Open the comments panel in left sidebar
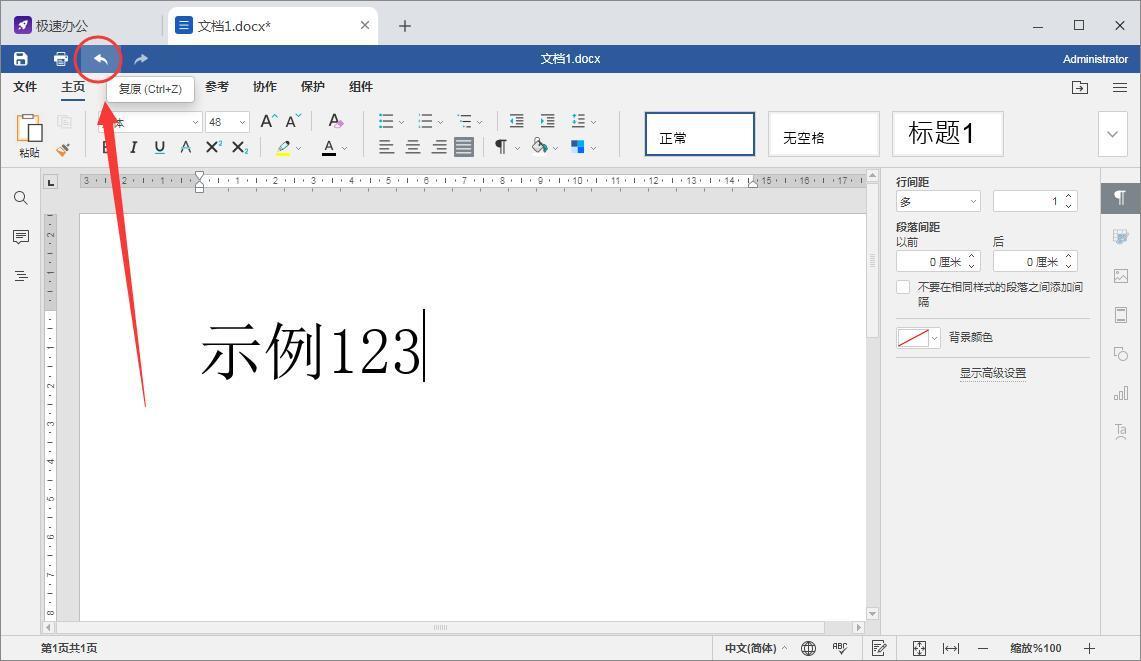 (x=20, y=237)
